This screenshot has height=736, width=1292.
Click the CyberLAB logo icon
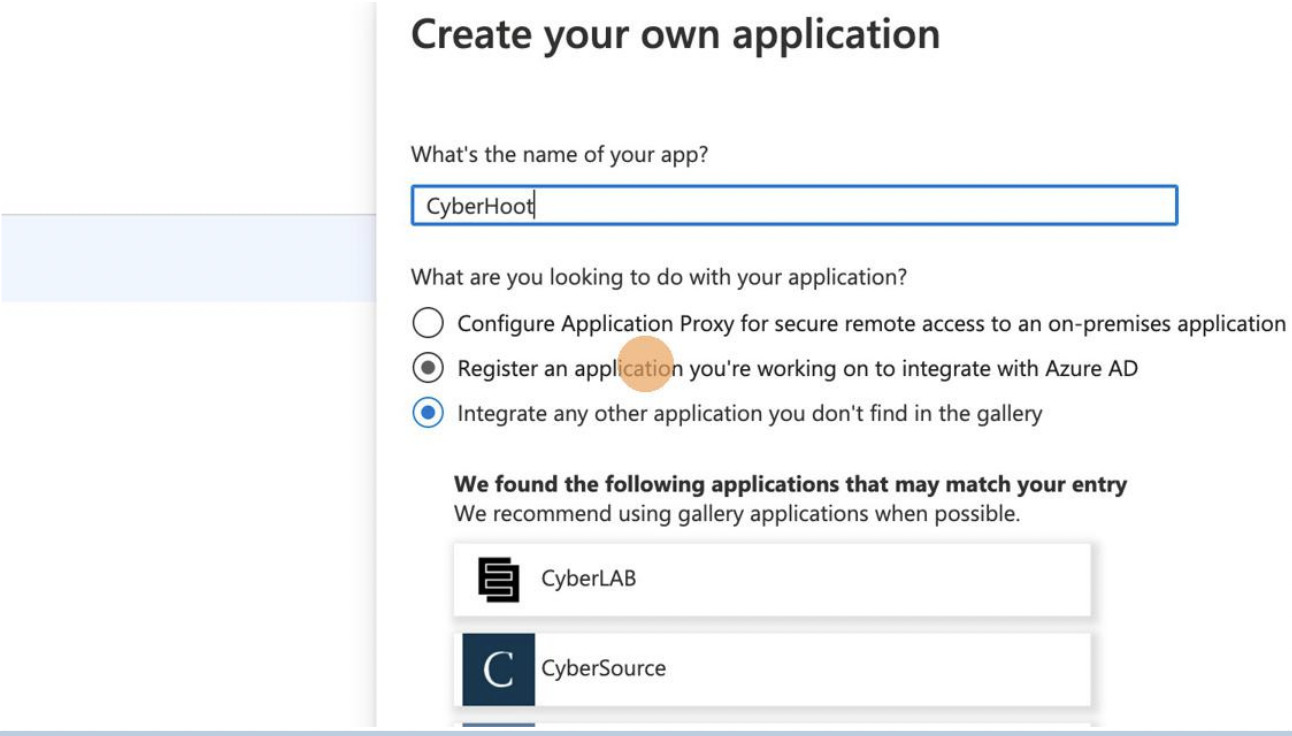pos(499,580)
